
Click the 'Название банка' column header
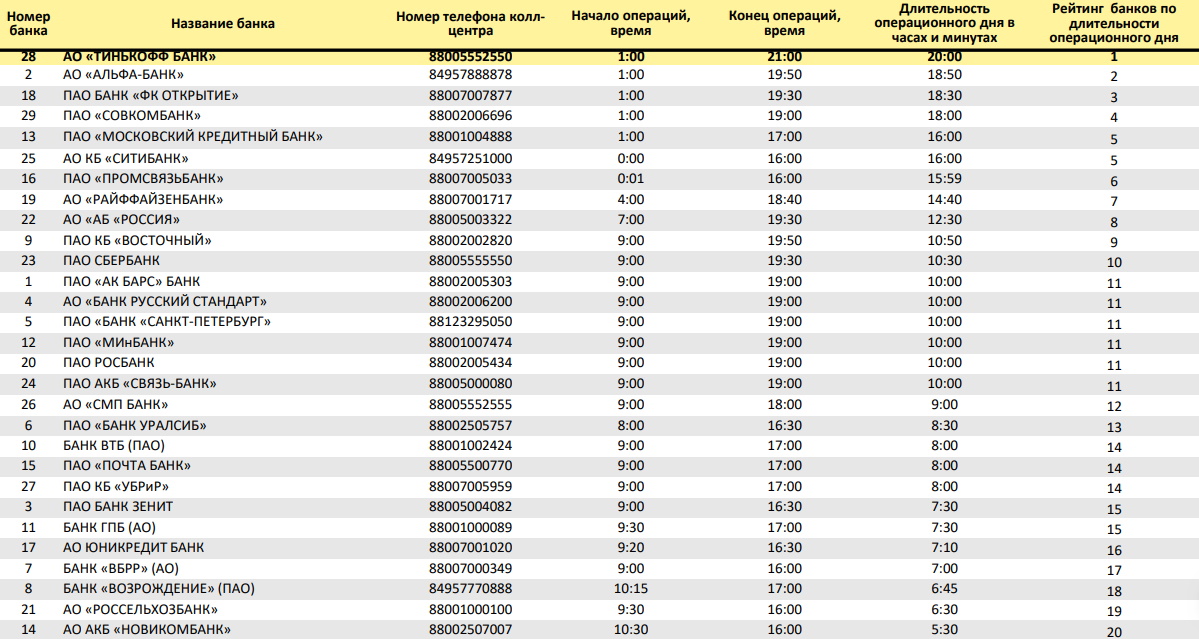coord(222,24)
